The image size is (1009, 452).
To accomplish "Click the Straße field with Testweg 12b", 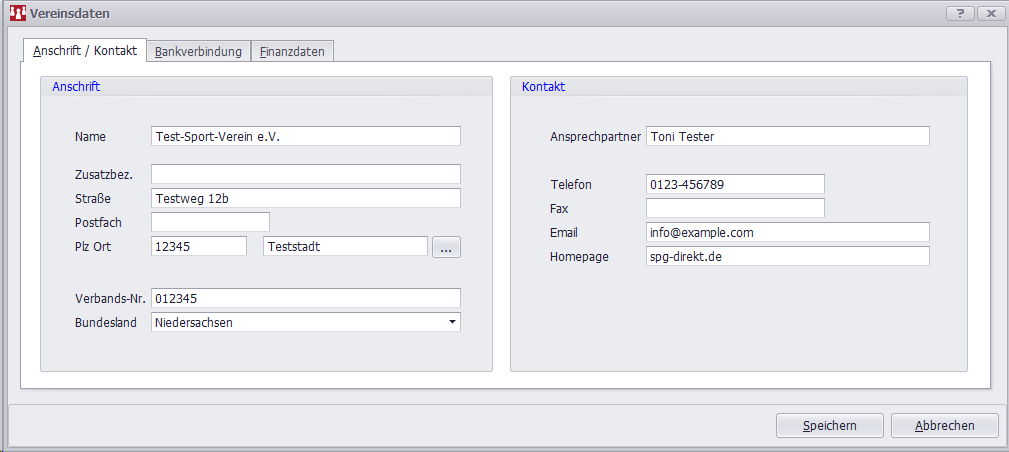I will click(305, 198).
